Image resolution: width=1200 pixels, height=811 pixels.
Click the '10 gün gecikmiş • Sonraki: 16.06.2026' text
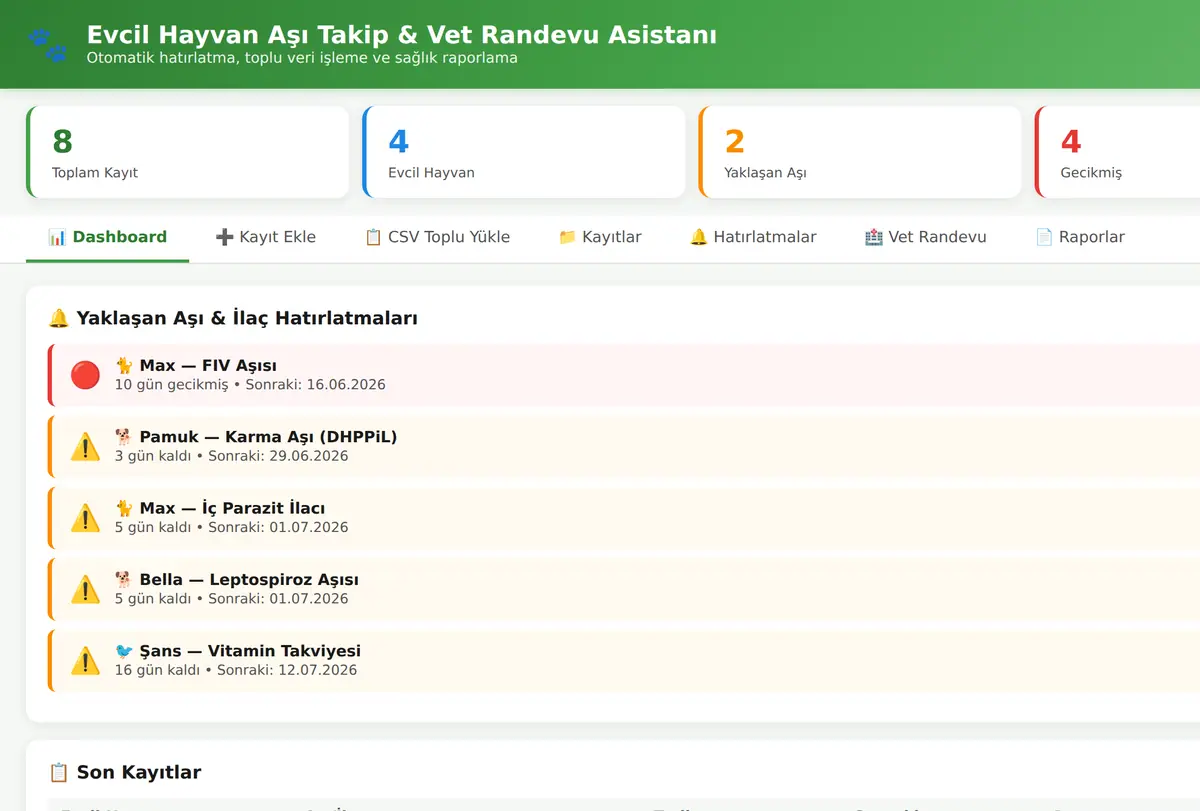(250, 384)
